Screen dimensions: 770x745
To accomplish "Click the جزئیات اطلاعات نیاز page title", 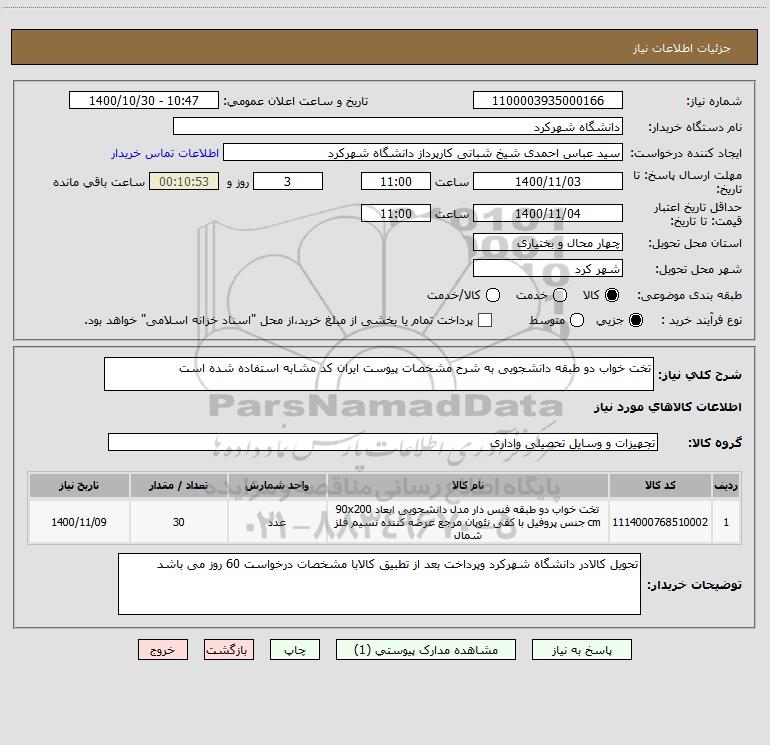I will tap(681, 48).
